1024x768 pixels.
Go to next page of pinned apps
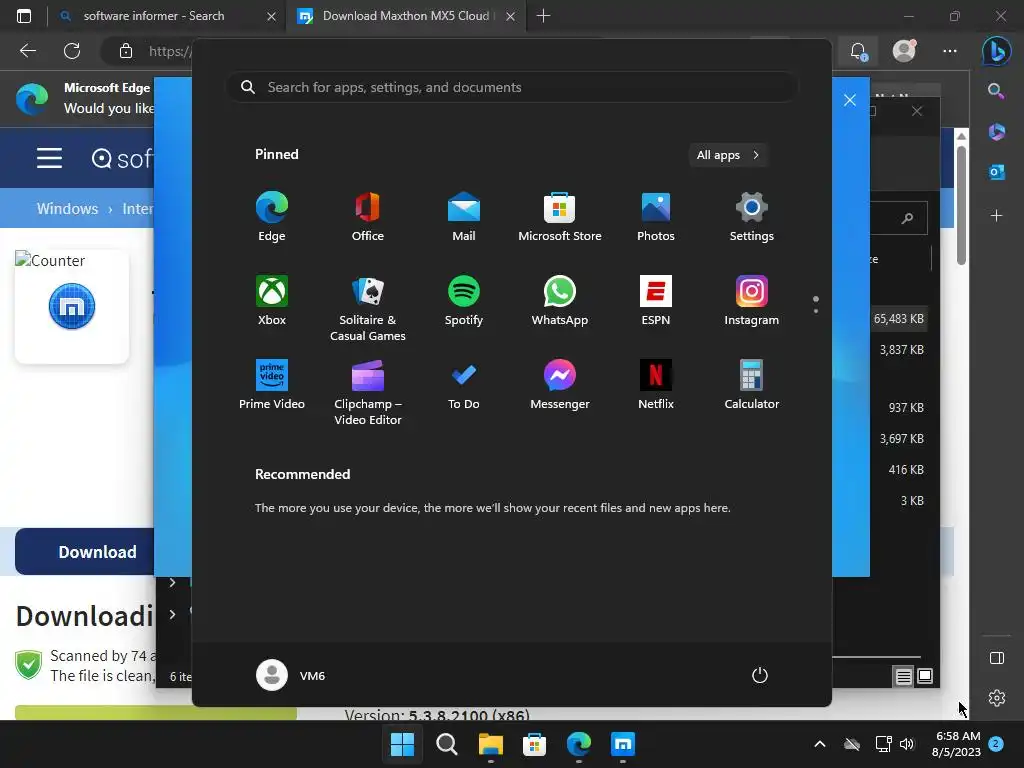coord(816,311)
